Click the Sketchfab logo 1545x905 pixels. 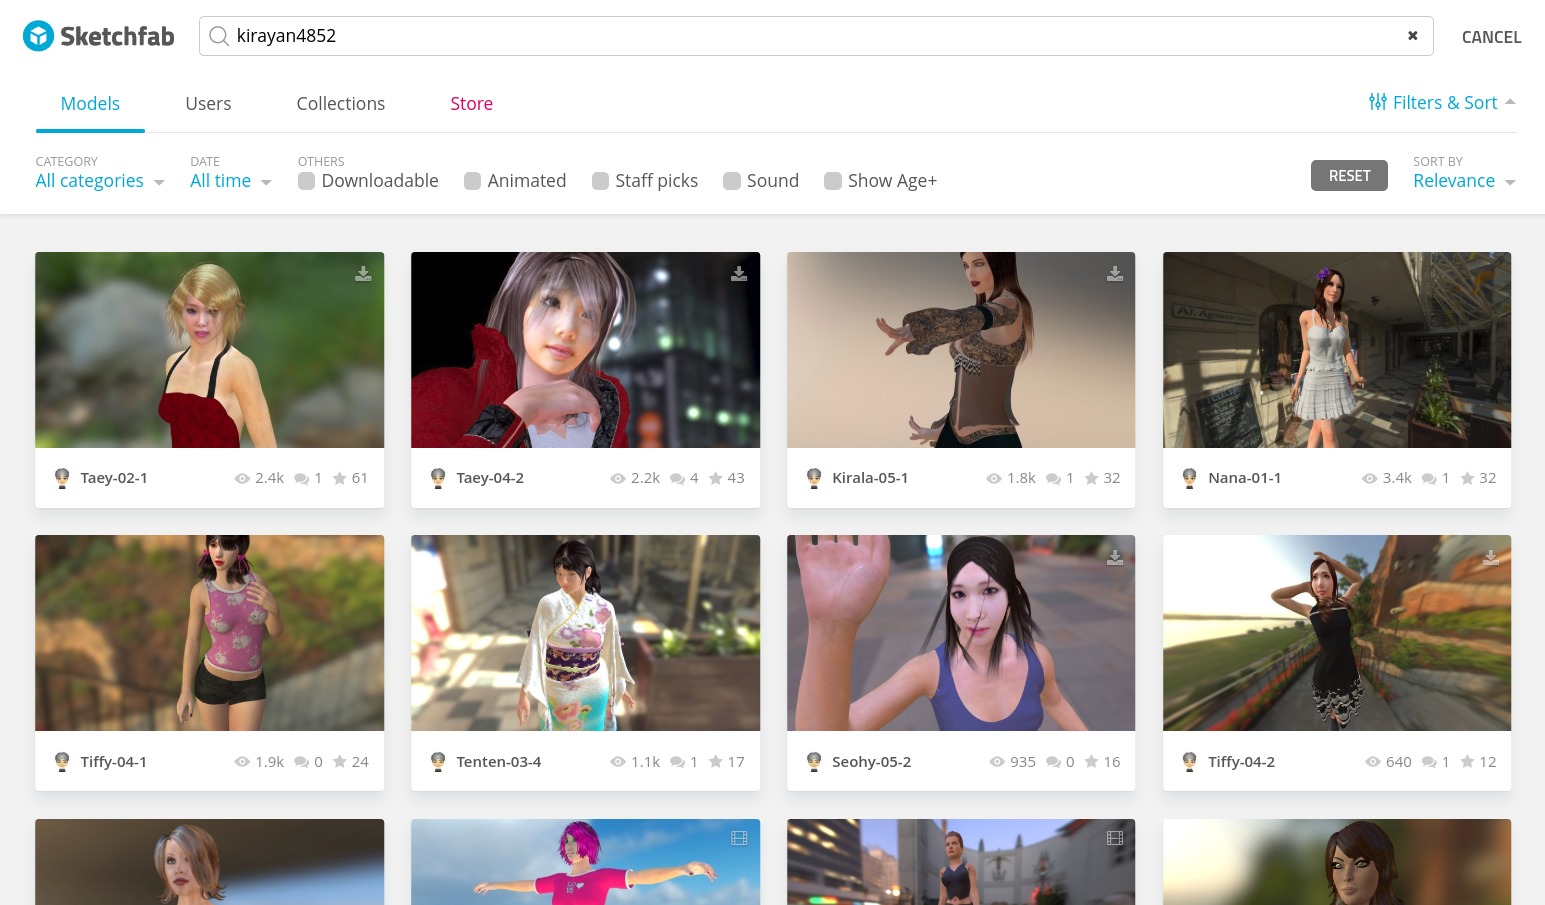coord(98,36)
